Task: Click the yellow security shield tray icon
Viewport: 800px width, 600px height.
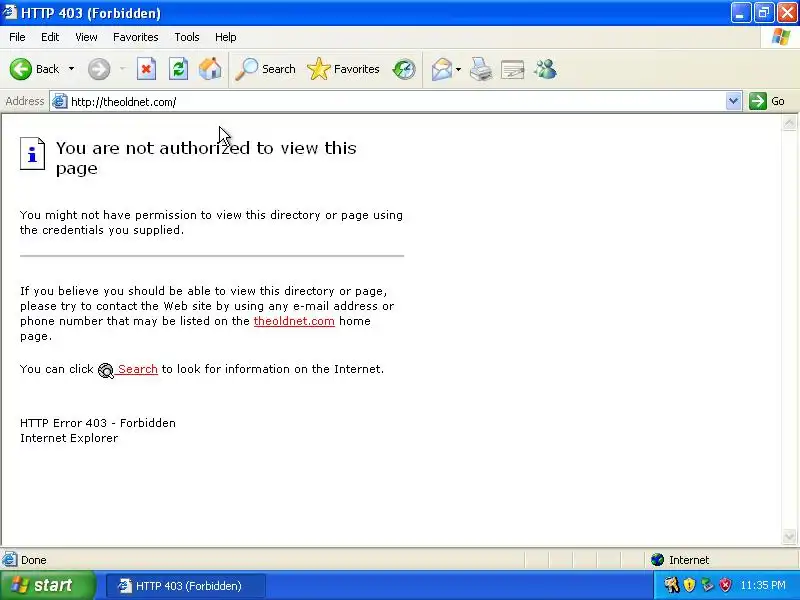Action: 689,585
